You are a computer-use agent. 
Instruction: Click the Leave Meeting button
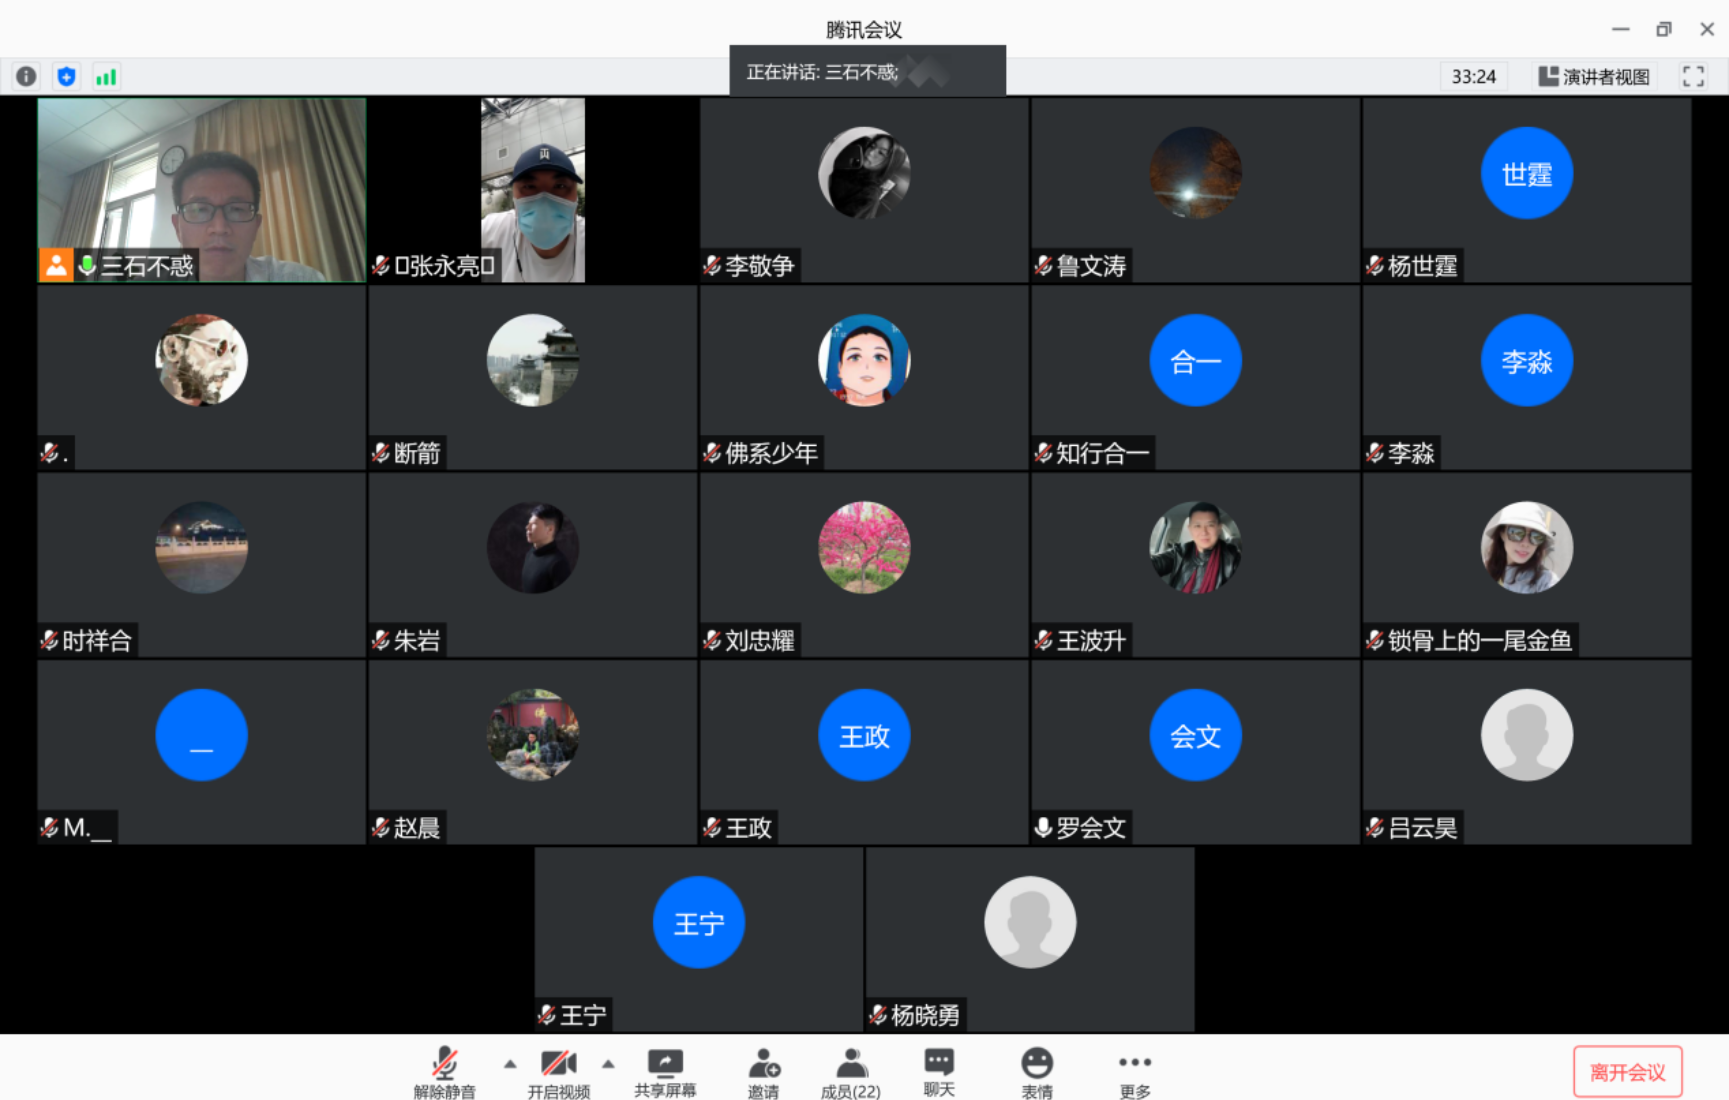click(x=1627, y=1072)
